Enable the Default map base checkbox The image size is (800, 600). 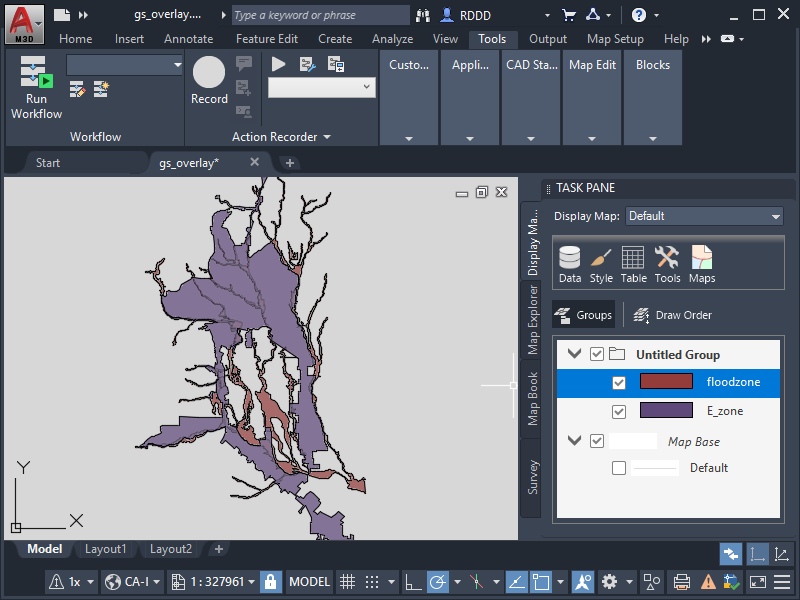[619, 468]
